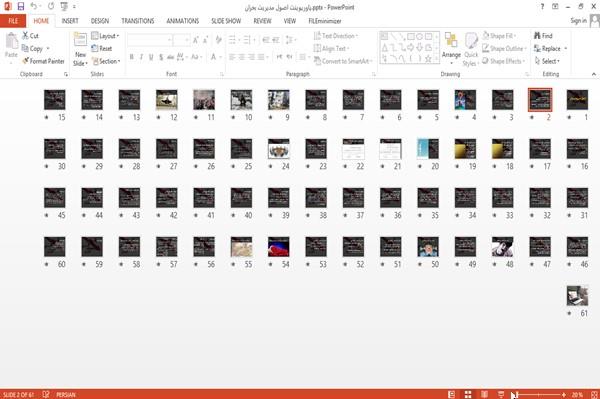Click PERSIAN language in status bar

point(66,394)
